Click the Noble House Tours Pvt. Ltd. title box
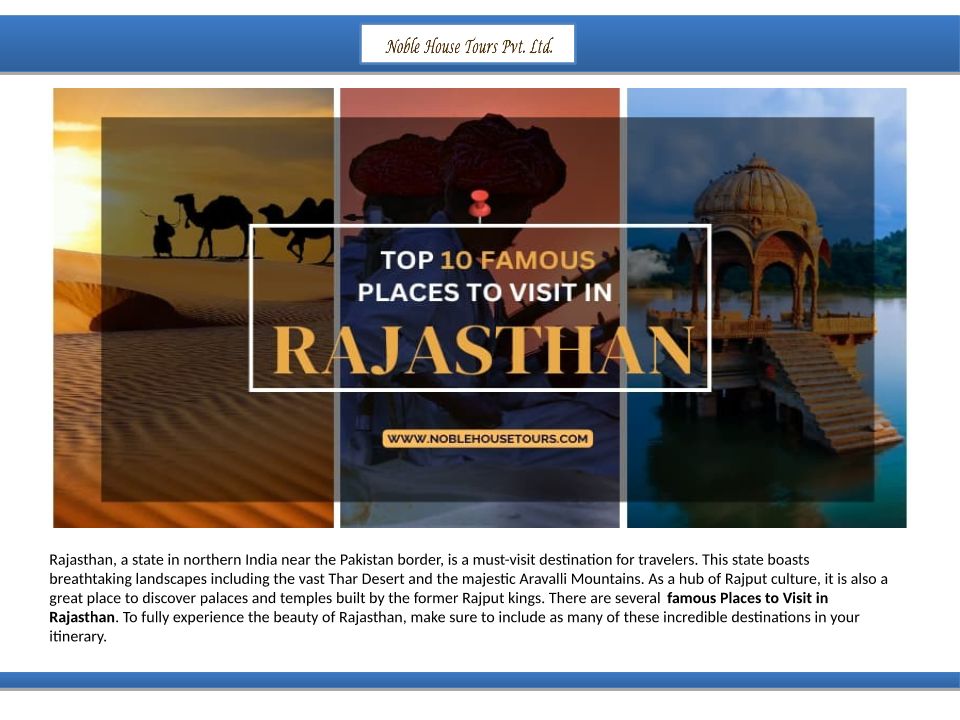Image resolution: width=960 pixels, height=720 pixels. click(x=468, y=45)
